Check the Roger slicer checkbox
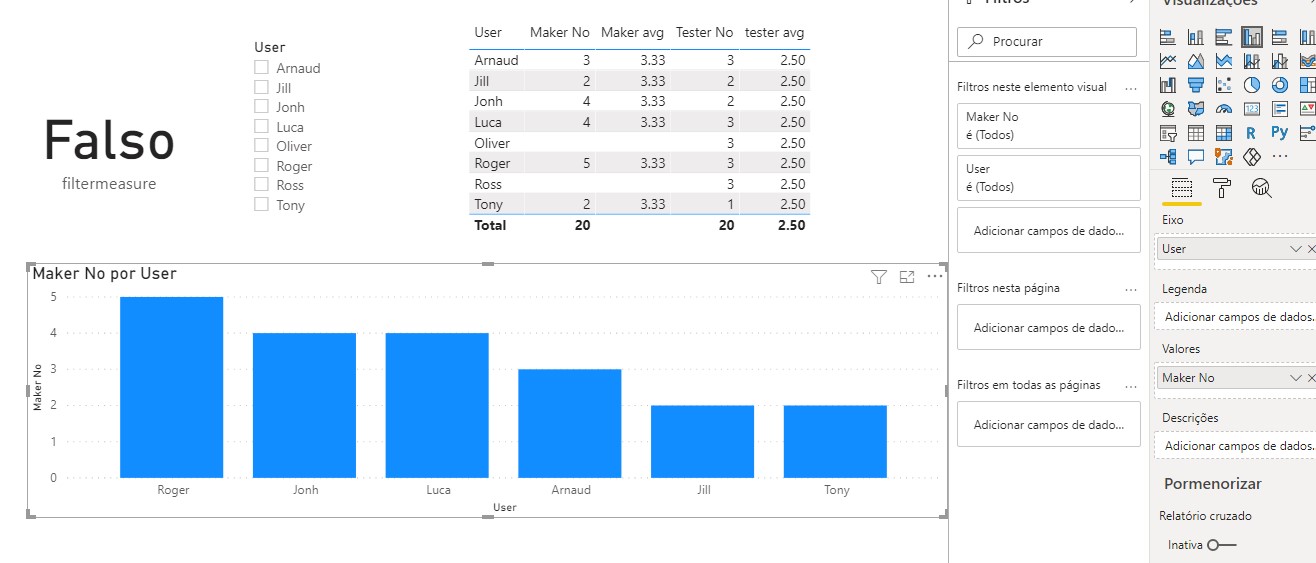Screen dimensions: 1316x563 [261, 165]
